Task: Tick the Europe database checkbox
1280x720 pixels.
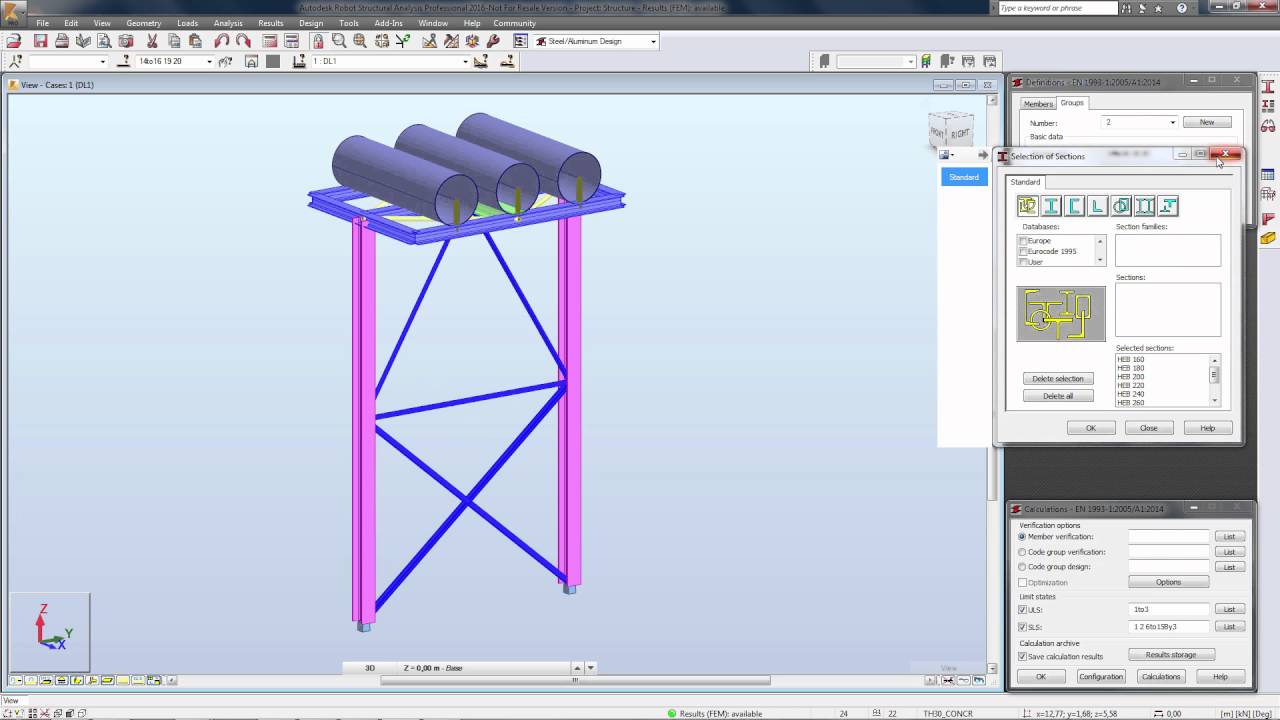Action: click(x=1023, y=241)
